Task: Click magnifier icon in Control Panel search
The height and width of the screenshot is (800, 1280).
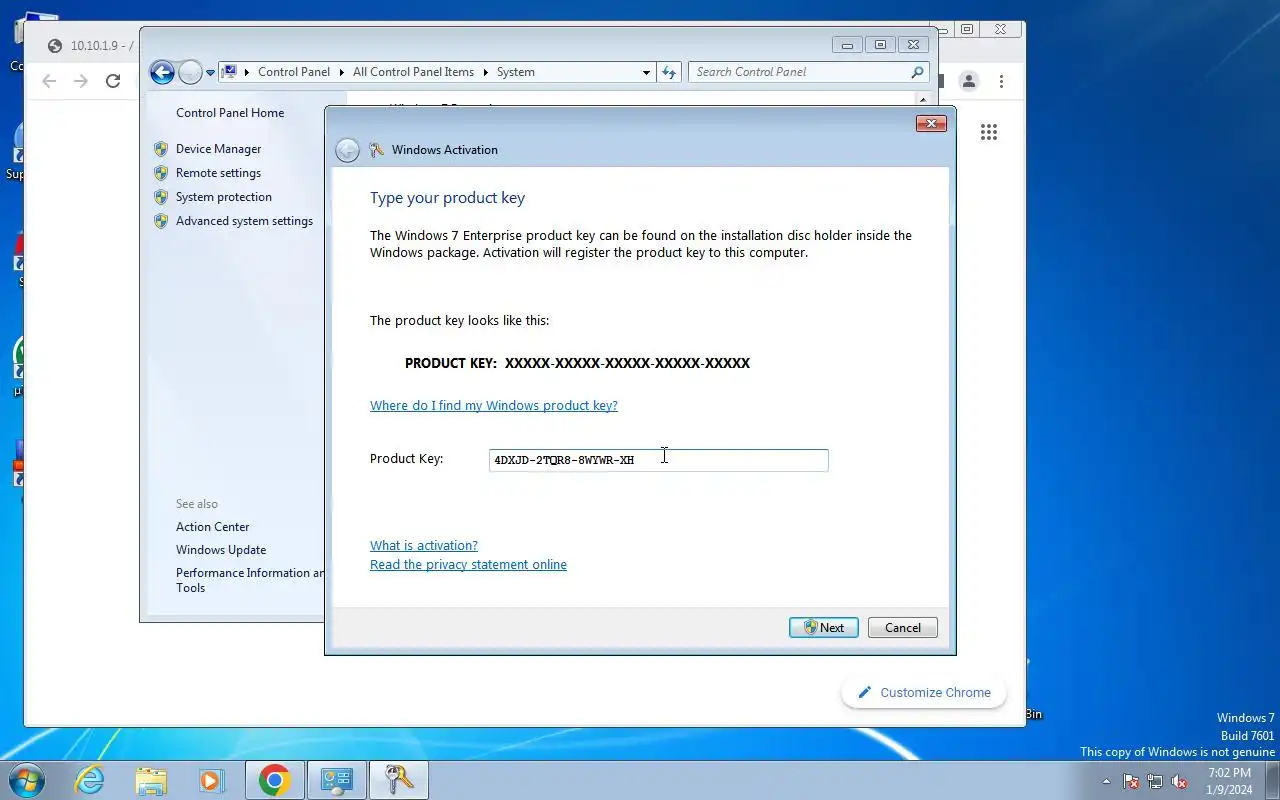Action: 916,72
